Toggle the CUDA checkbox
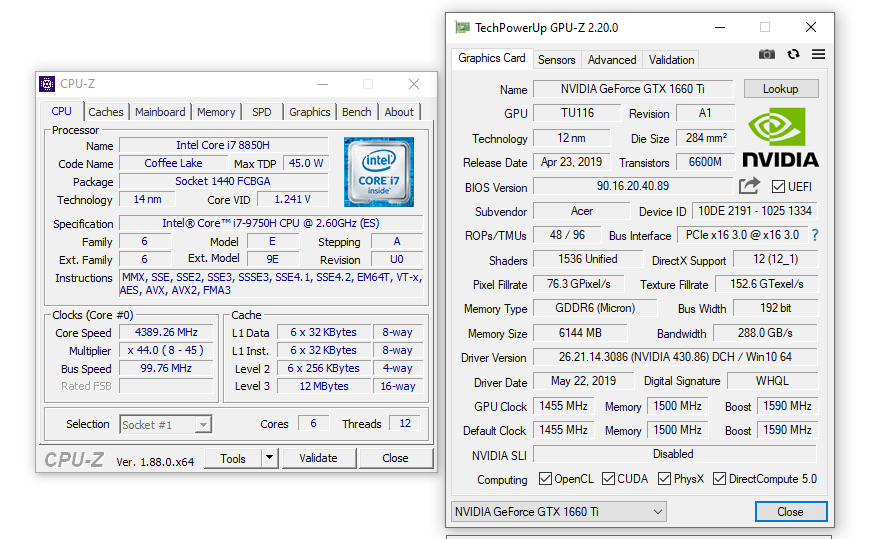The image size is (872, 539). click(x=608, y=479)
